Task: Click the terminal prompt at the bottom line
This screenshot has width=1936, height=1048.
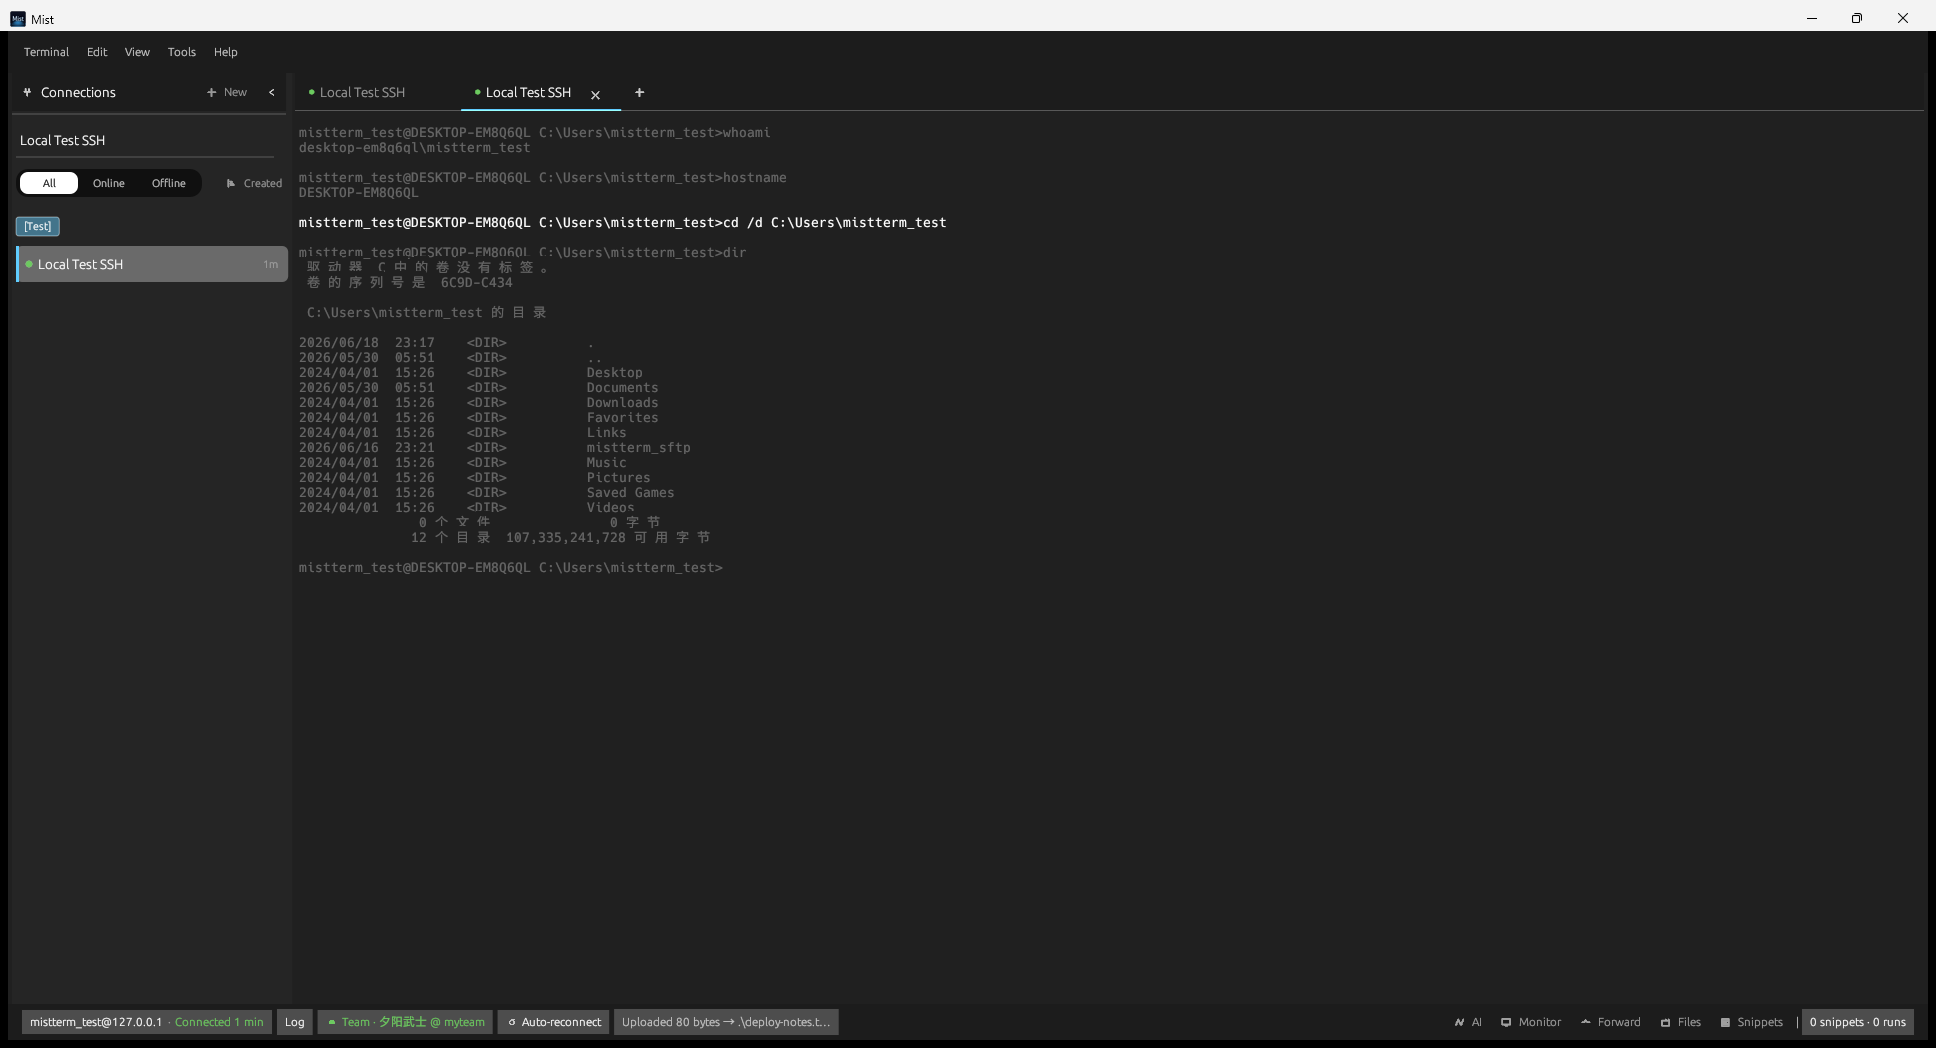Action: click(x=510, y=568)
